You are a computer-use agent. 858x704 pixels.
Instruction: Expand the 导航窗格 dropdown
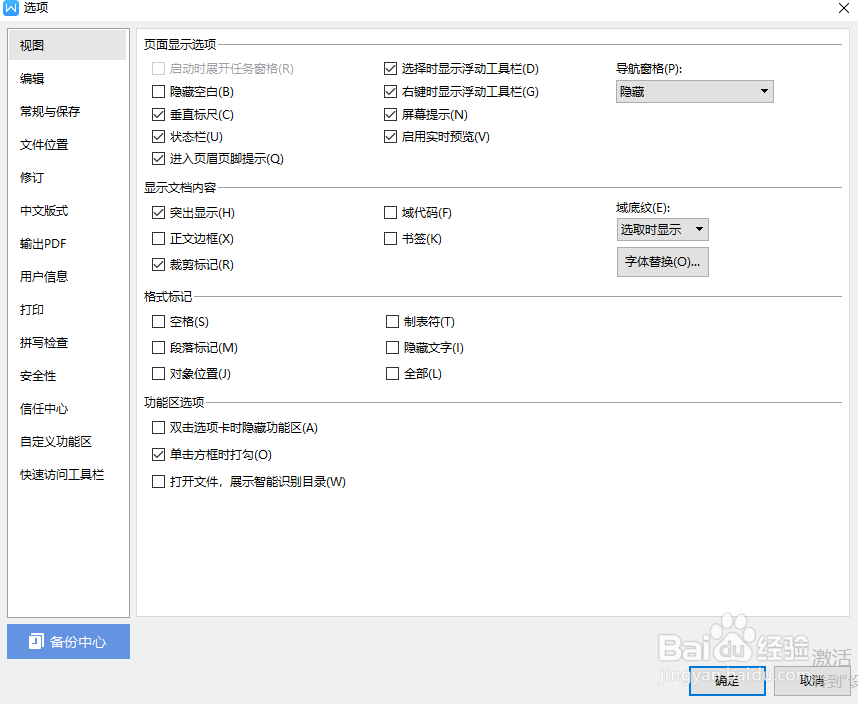coord(694,91)
